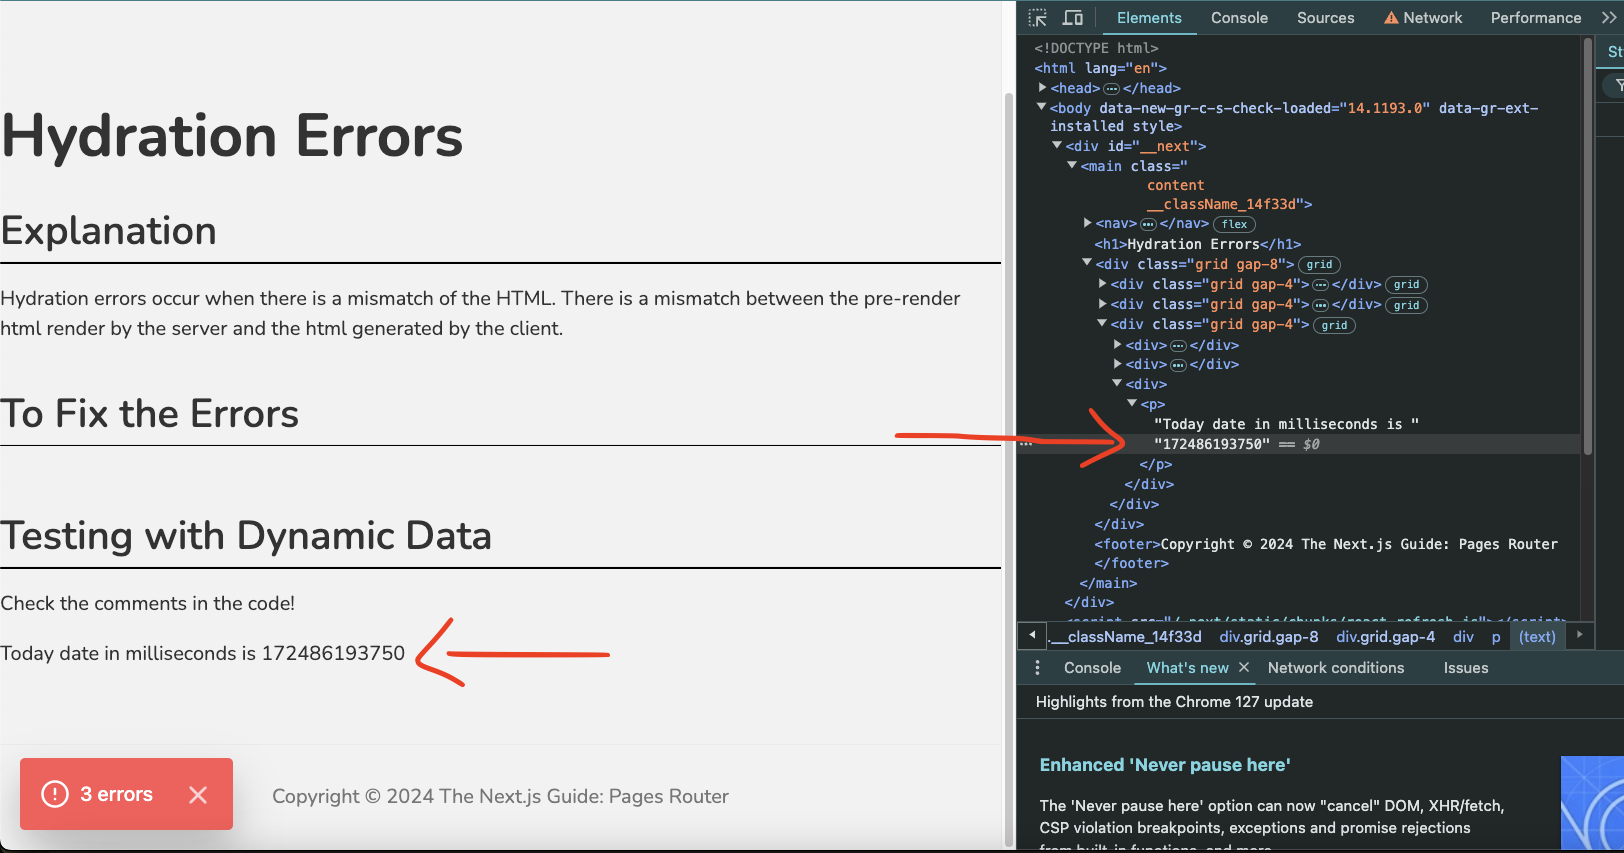
Task: Open the Network conditions drawer tab
Action: (x=1335, y=668)
